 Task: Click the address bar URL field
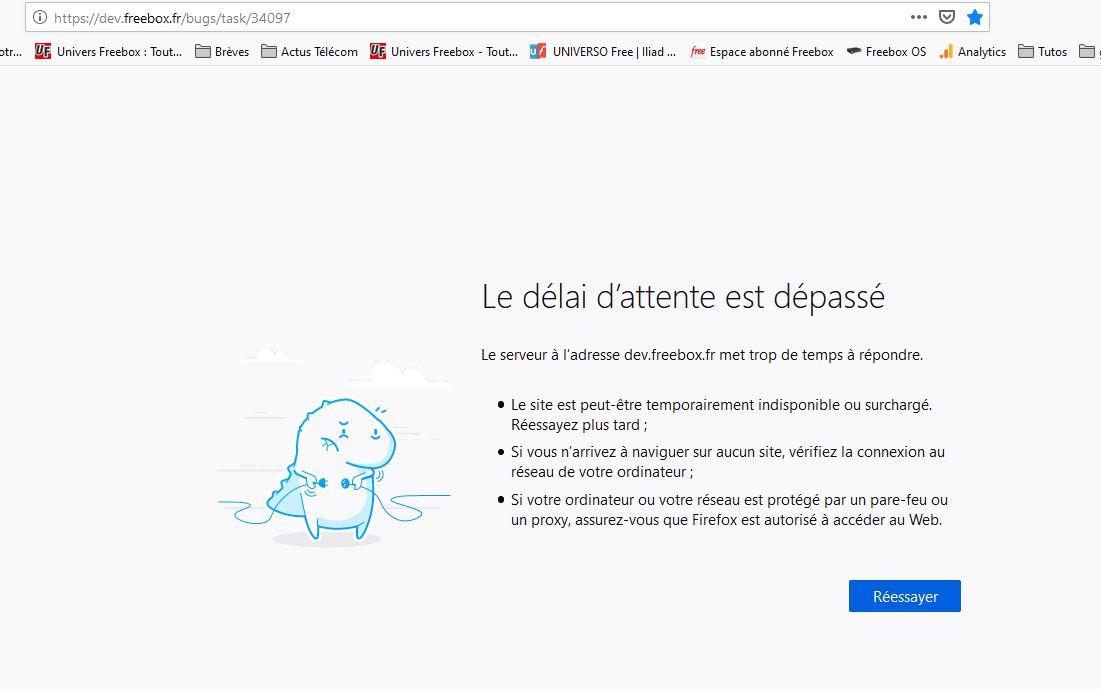coord(450,17)
